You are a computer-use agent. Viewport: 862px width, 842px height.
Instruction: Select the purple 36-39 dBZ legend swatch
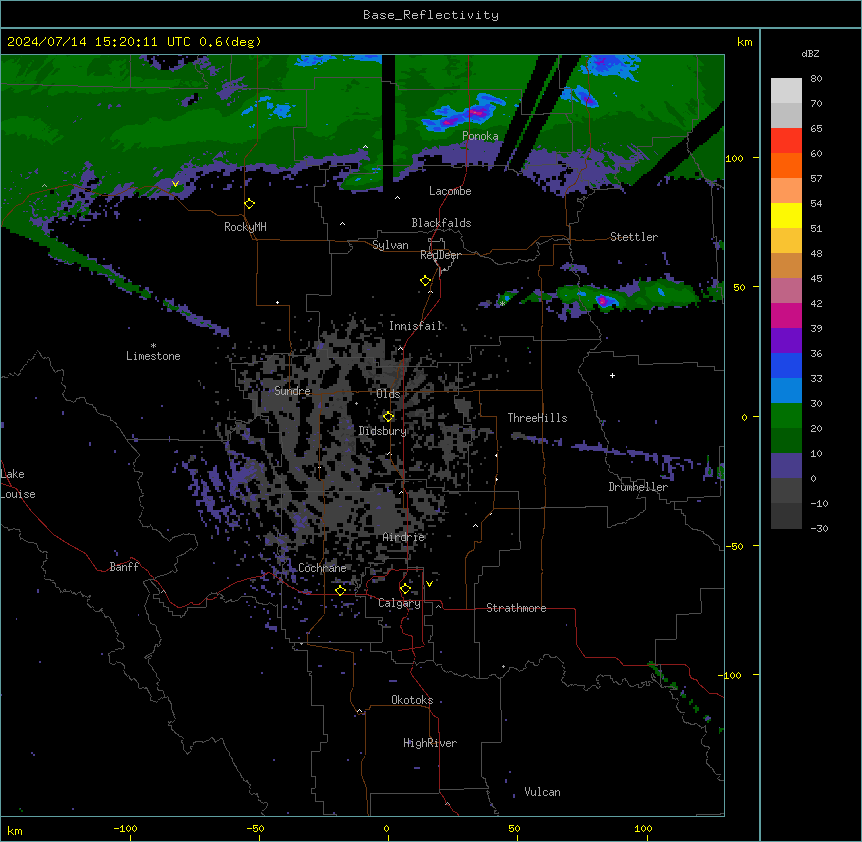pyautogui.click(x=786, y=341)
